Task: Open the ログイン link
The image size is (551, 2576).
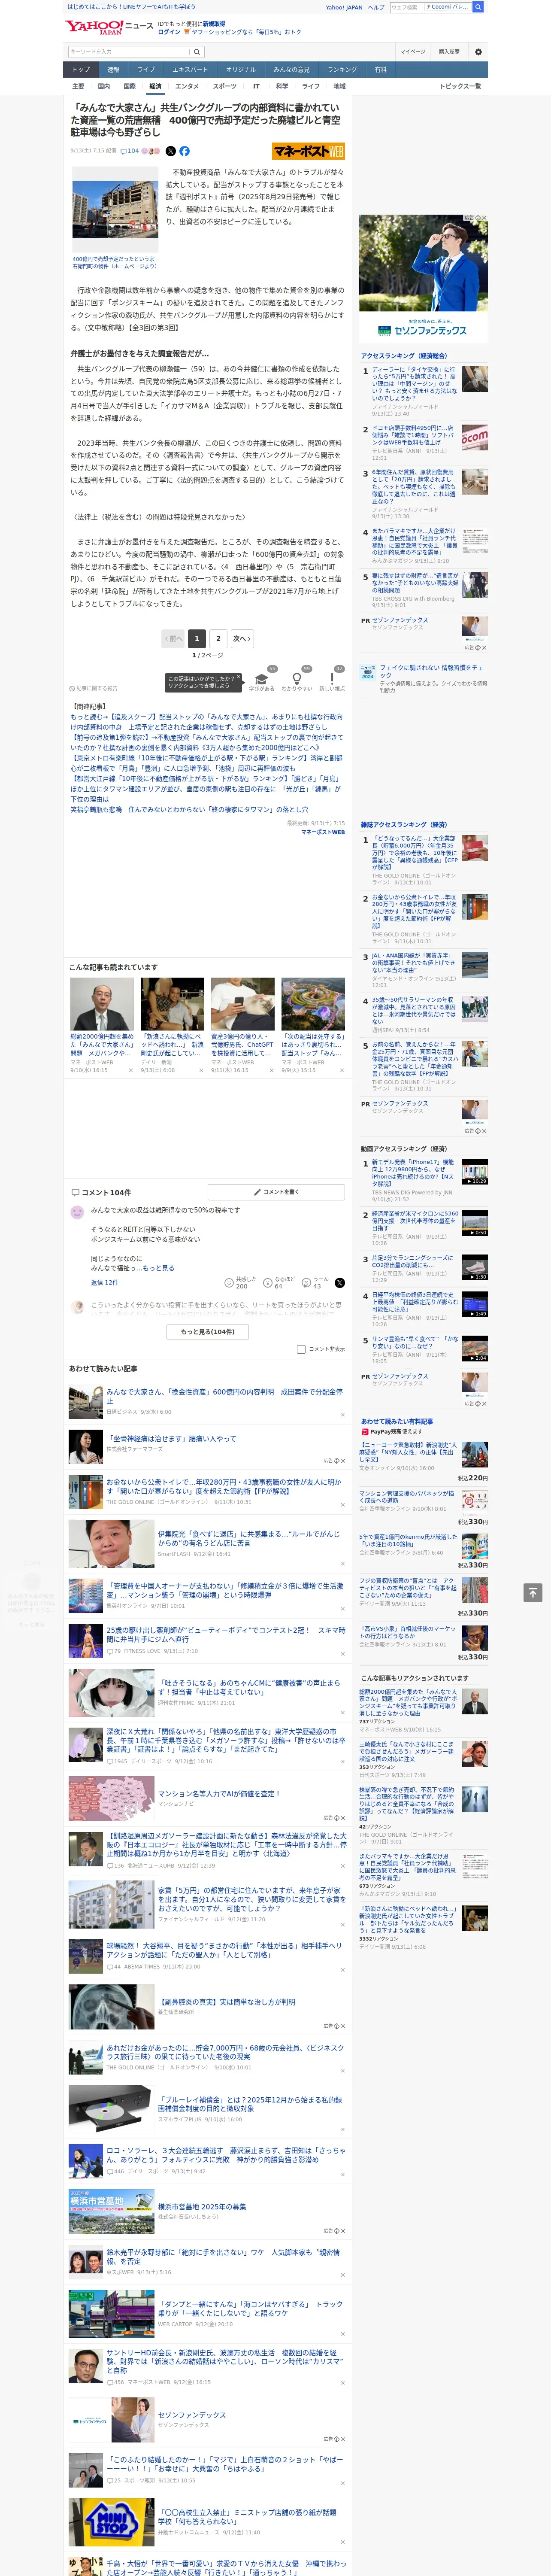Action: click(169, 32)
